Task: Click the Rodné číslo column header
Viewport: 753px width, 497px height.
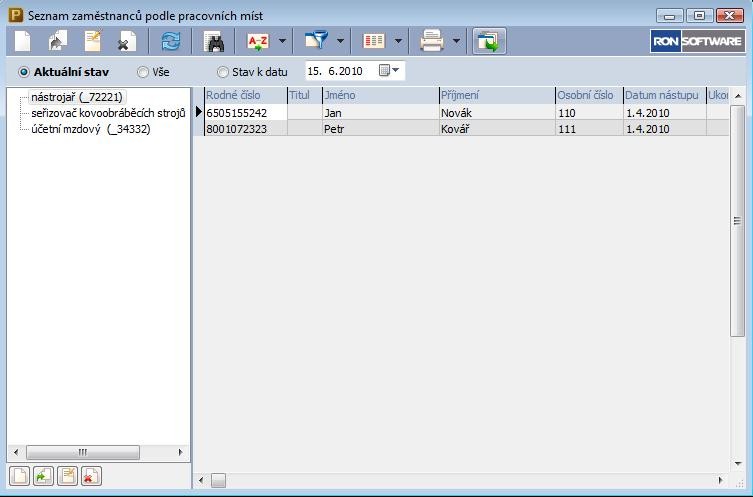Action: [246, 95]
